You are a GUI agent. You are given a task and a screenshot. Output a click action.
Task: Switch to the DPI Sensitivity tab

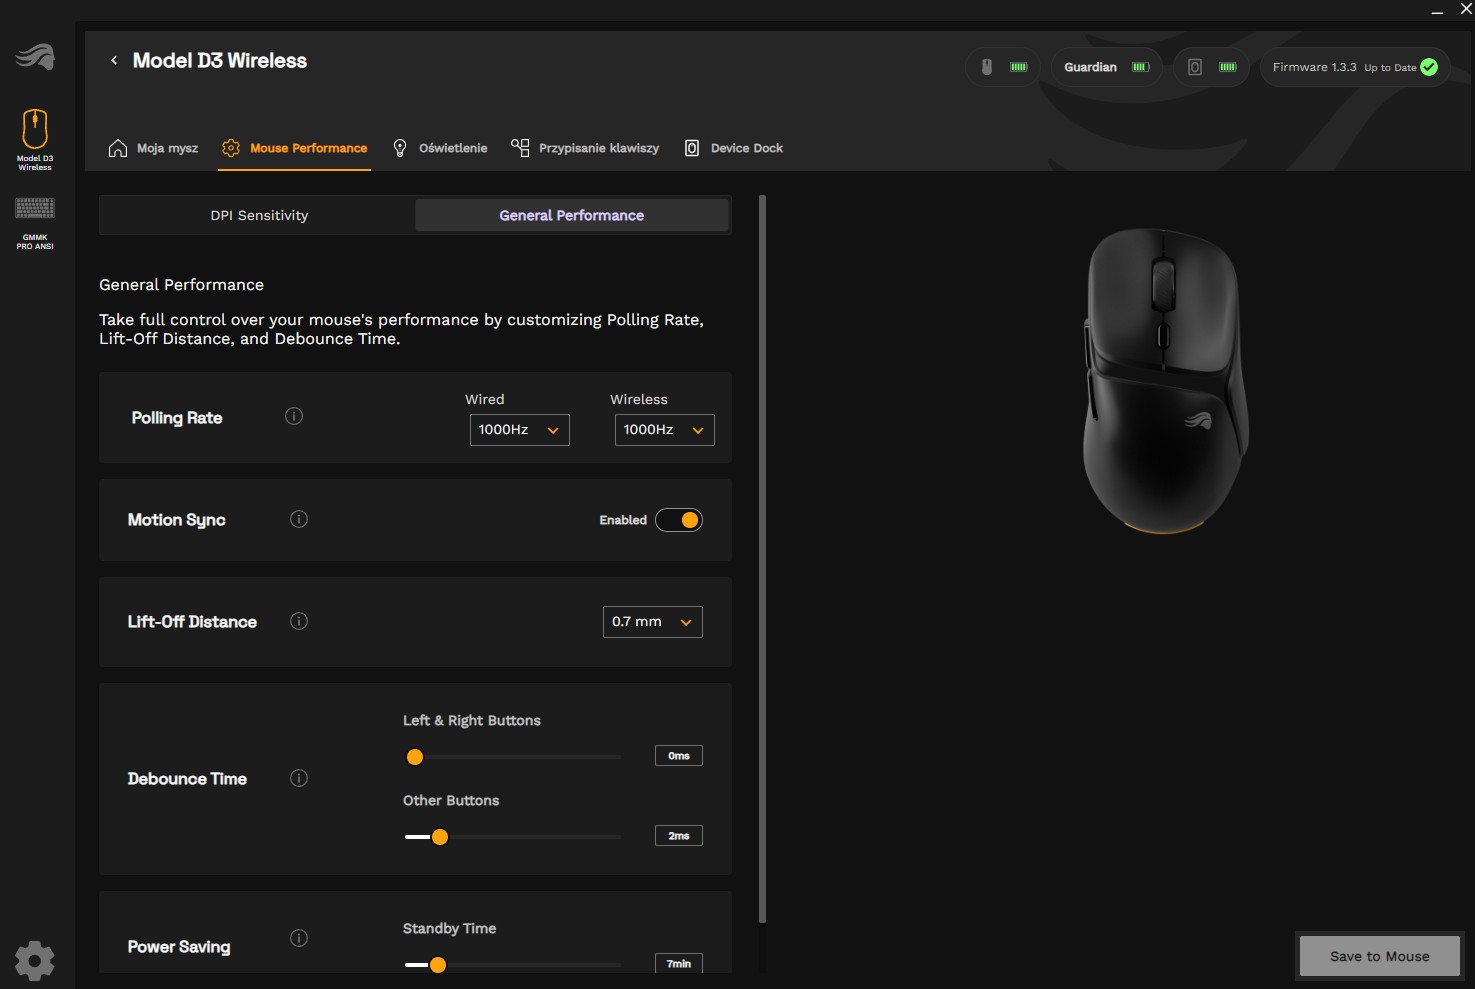[x=259, y=216]
